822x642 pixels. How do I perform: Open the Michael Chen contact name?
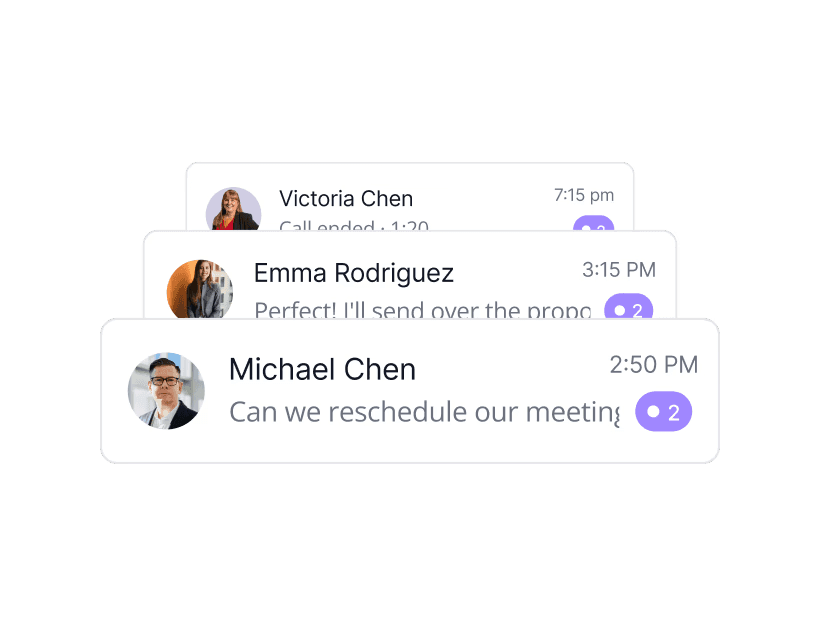[x=322, y=369]
